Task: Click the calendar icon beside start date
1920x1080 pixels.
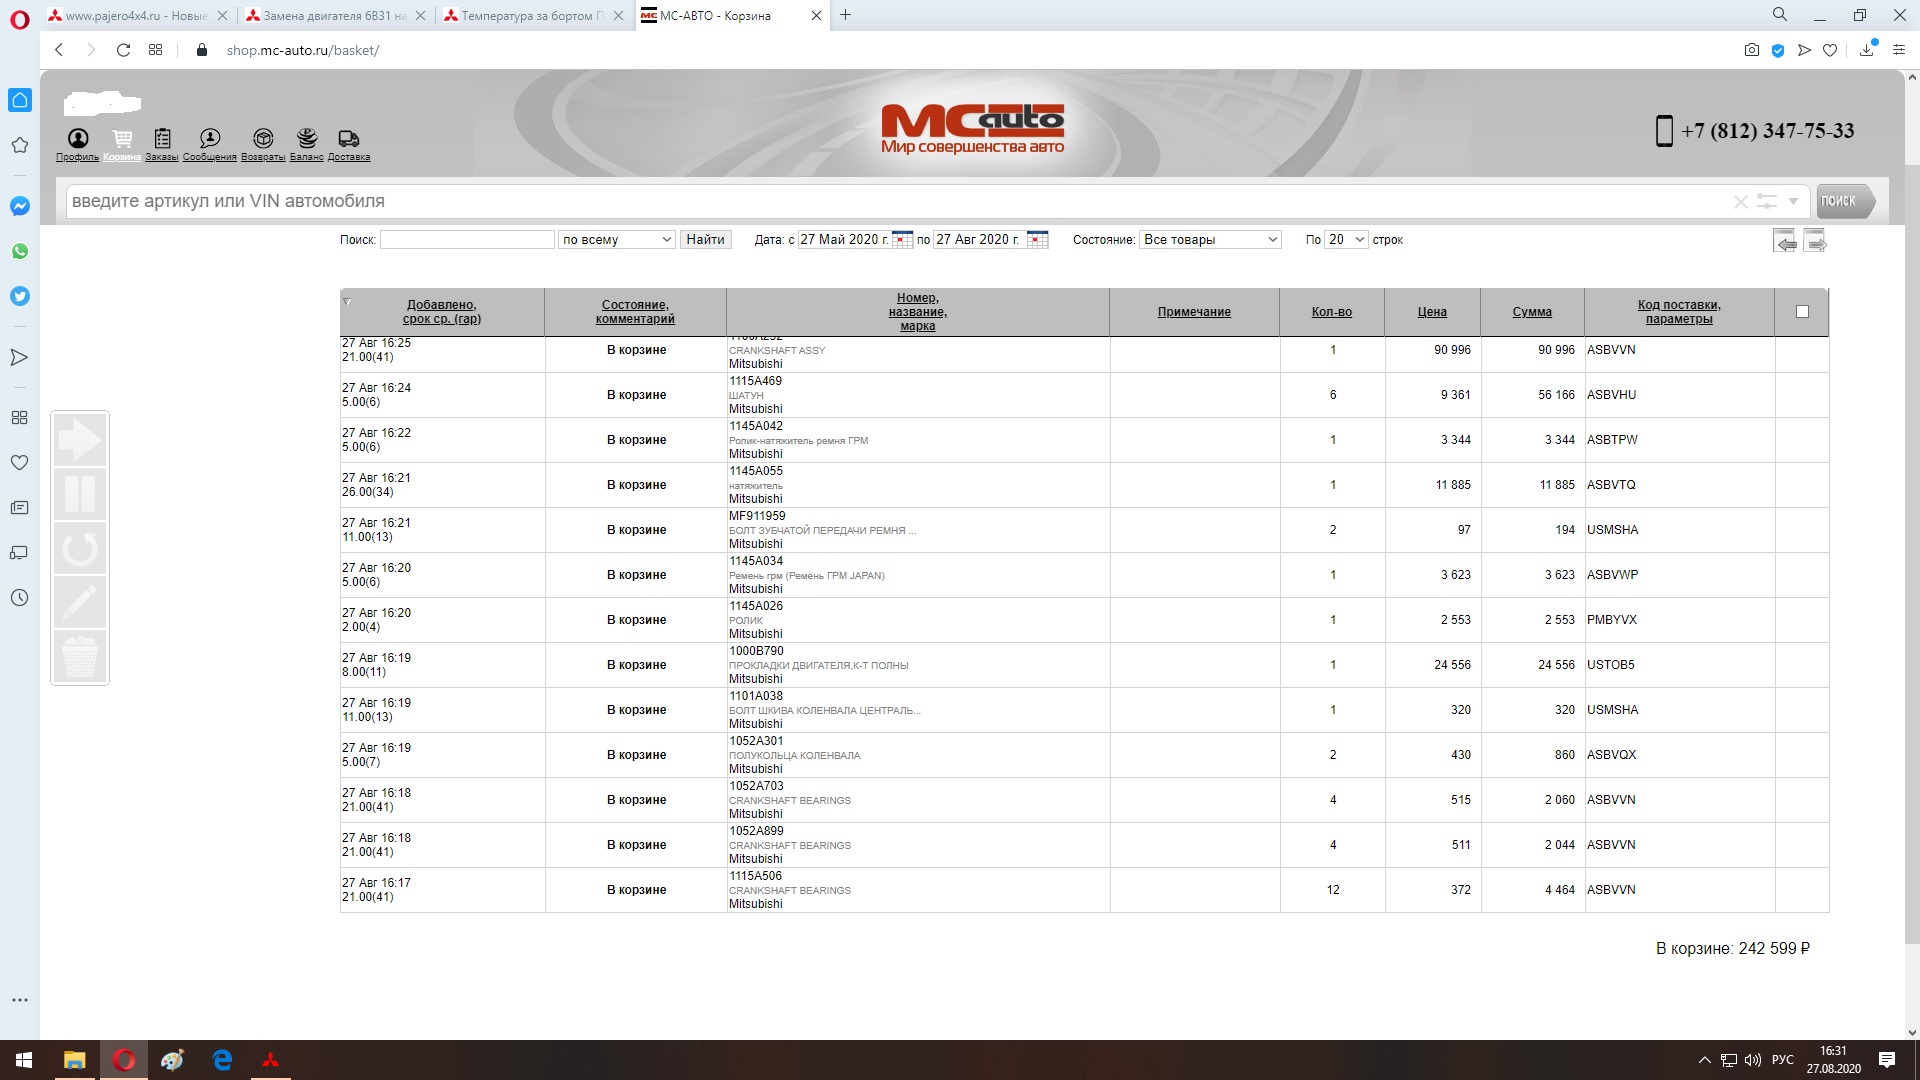Action: pyautogui.click(x=902, y=240)
